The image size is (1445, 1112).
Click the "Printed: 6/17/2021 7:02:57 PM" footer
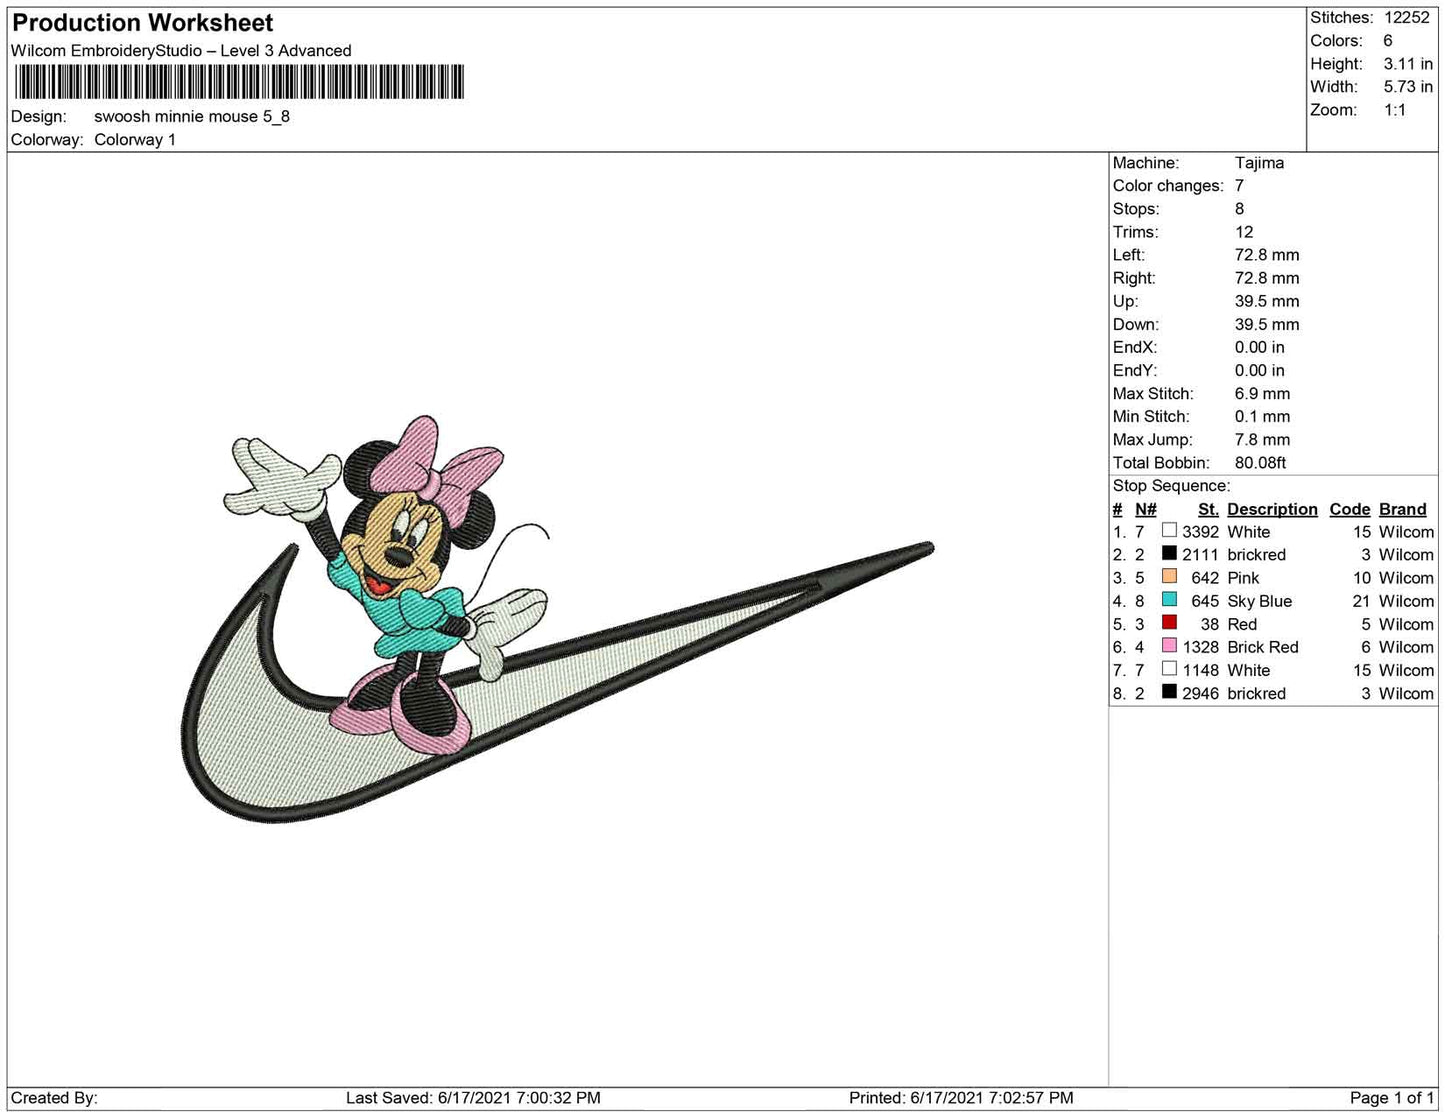(x=961, y=1098)
